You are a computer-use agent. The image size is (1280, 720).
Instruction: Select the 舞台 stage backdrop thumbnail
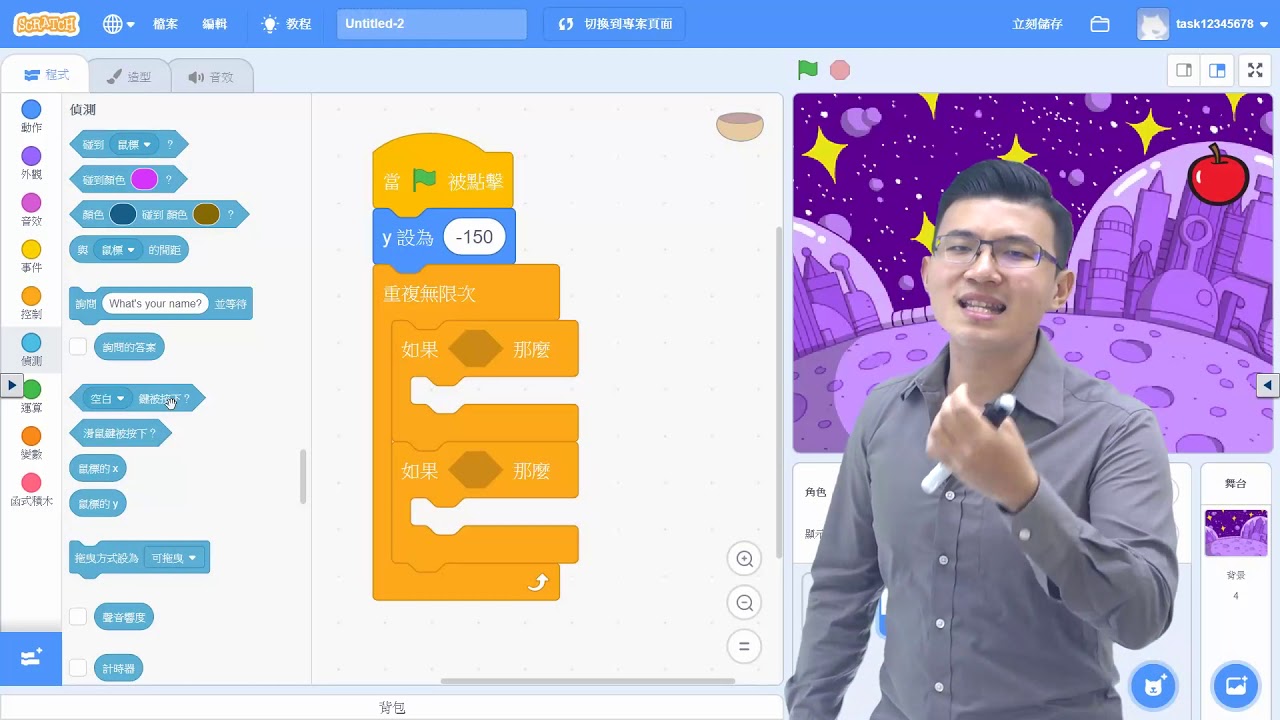point(1236,532)
